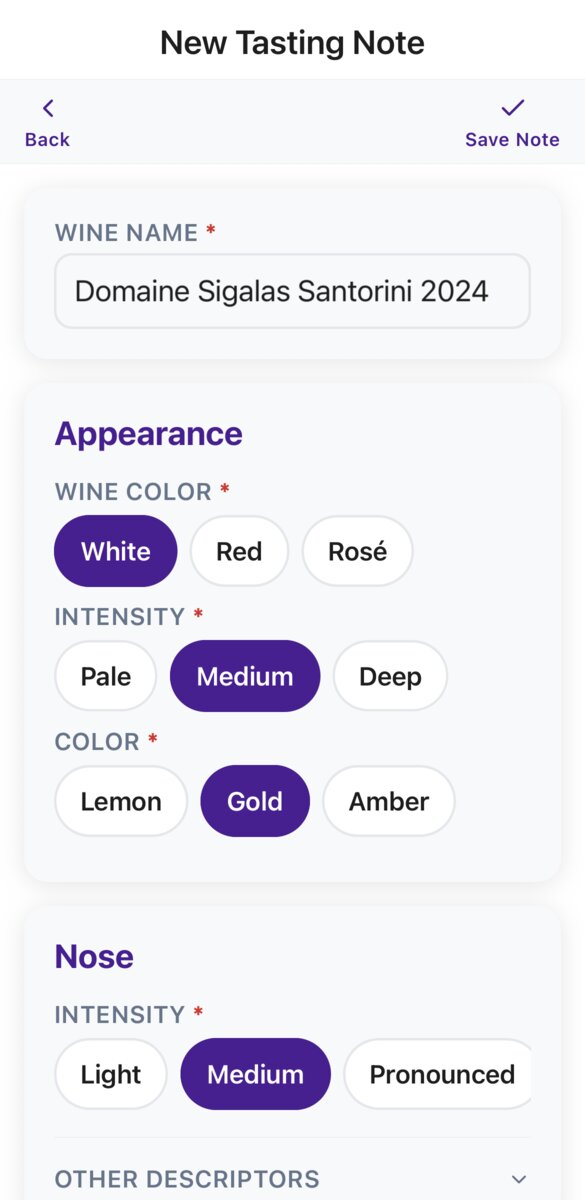
Task: Tap the back chevron arrow icon
Action: [x=47, y=107]
